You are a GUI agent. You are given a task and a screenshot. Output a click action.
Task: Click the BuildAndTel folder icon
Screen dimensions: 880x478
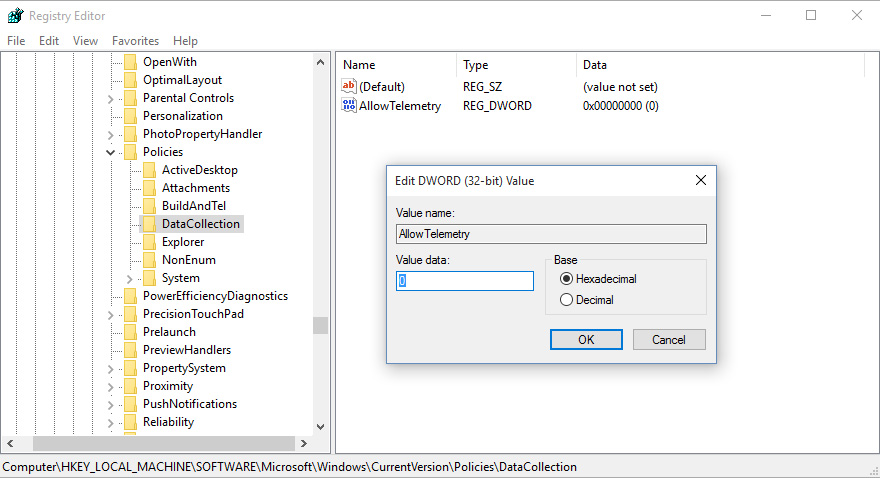(149, 205)
